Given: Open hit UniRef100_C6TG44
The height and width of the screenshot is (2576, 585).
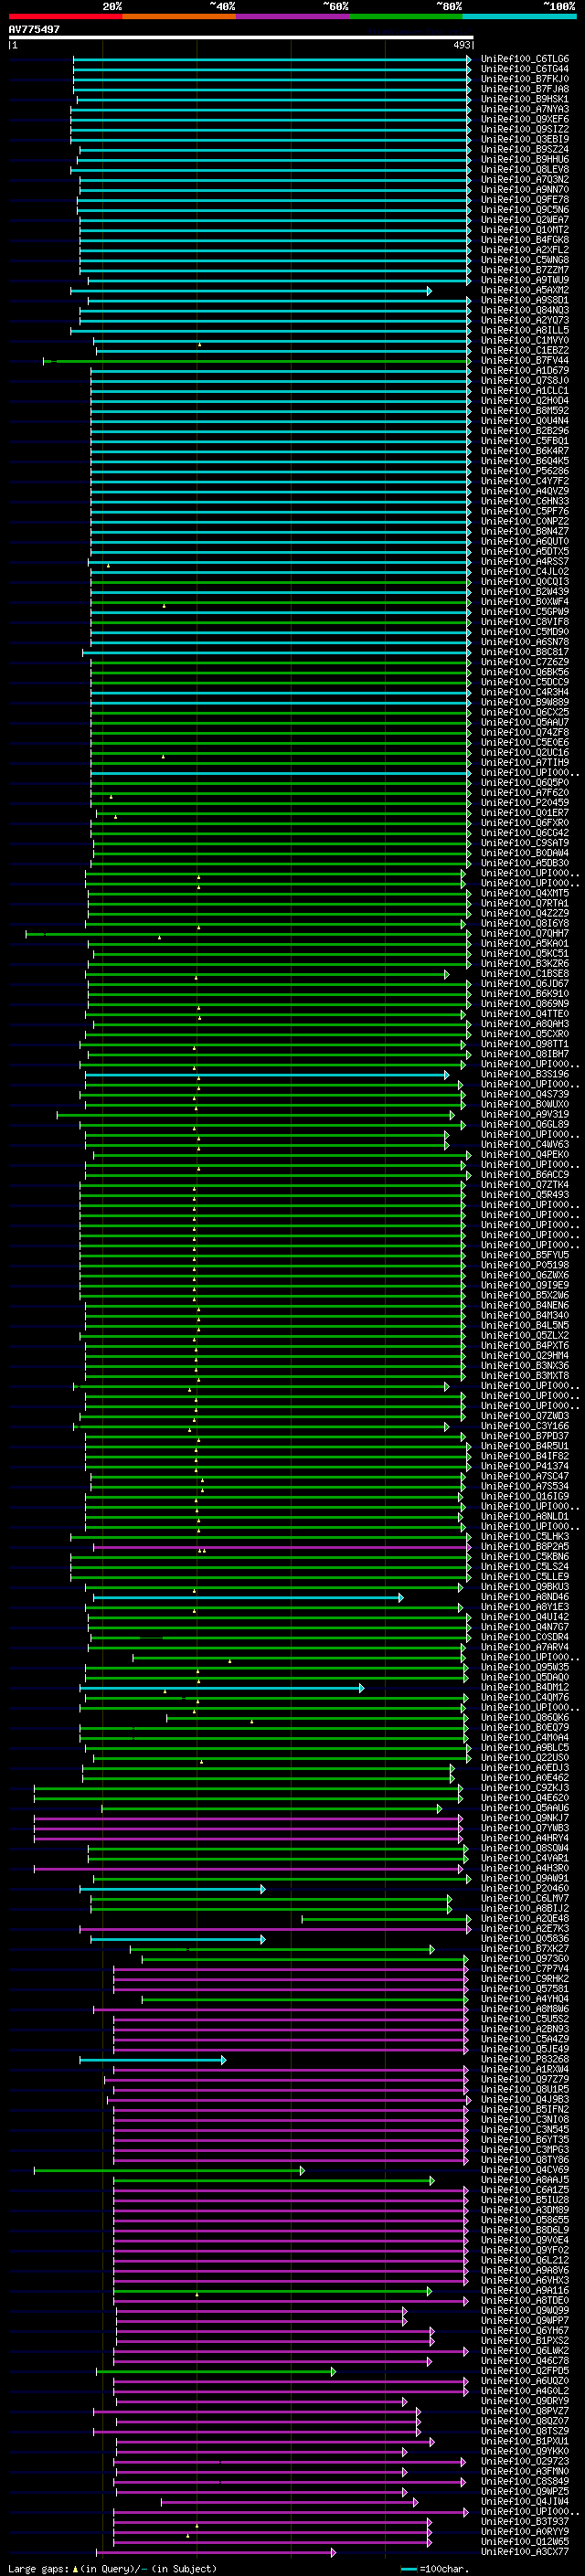Looking at the screenshot, I should [524, 70].
